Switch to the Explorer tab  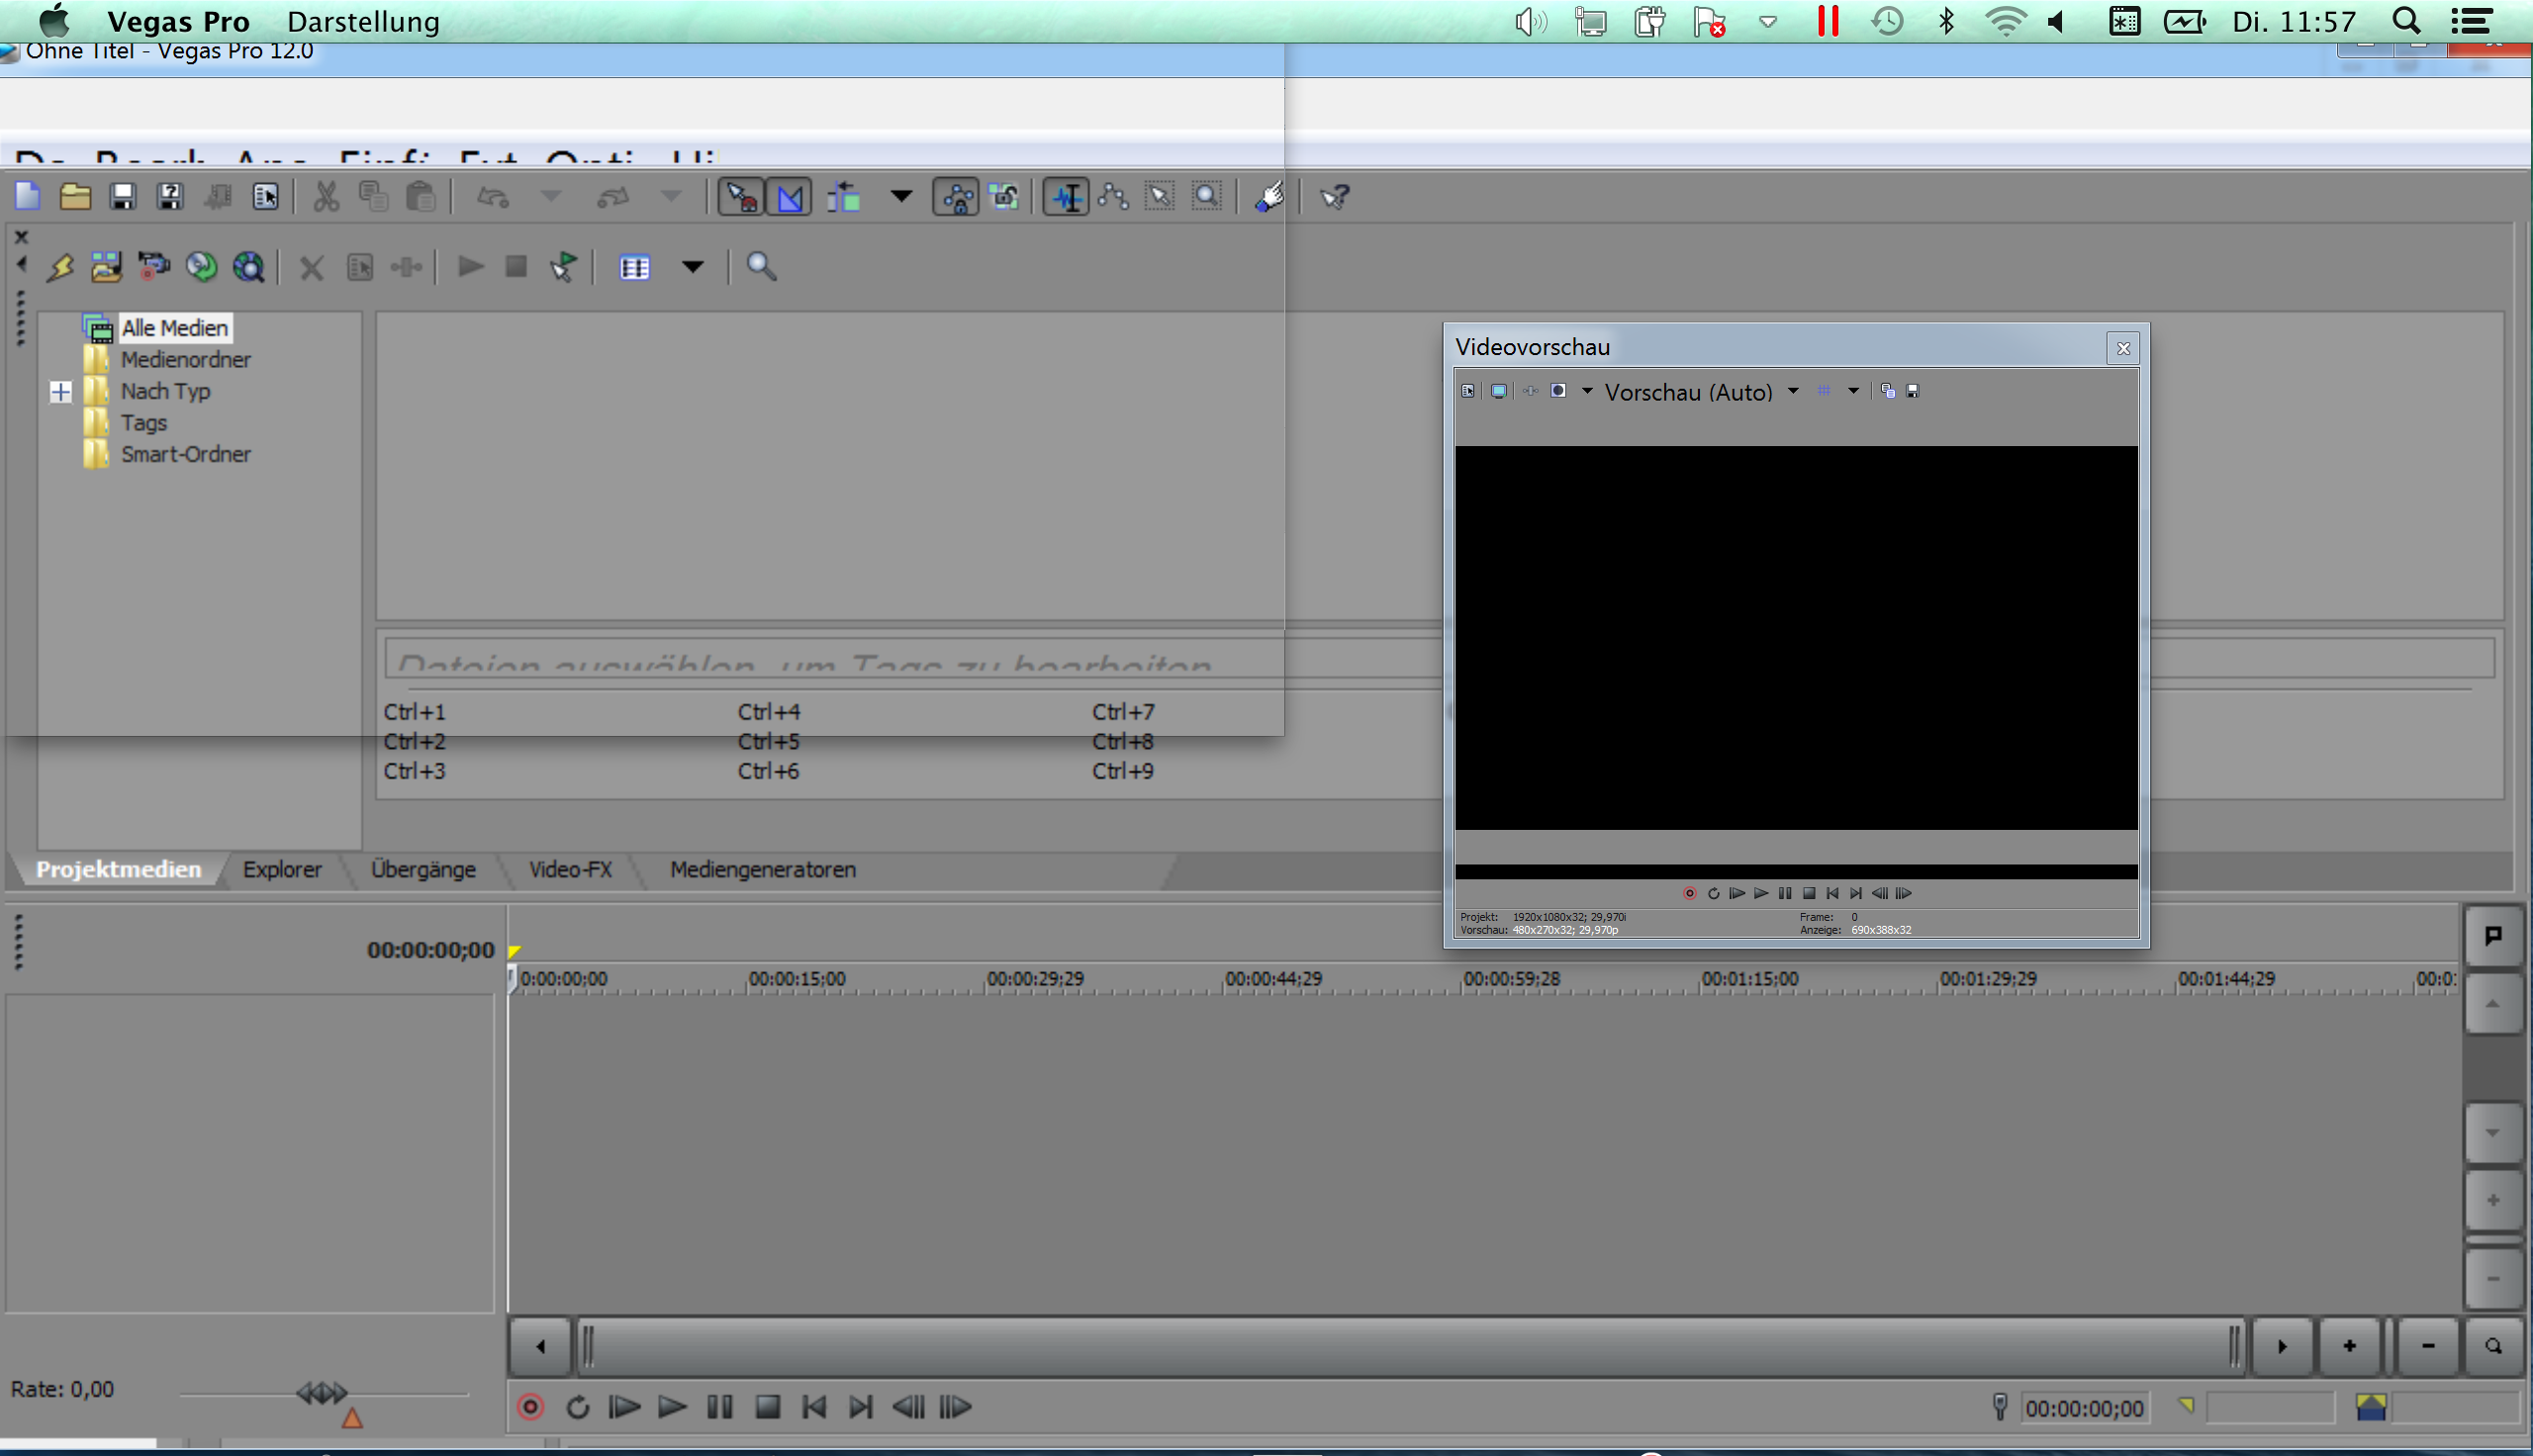click(282, 869)
